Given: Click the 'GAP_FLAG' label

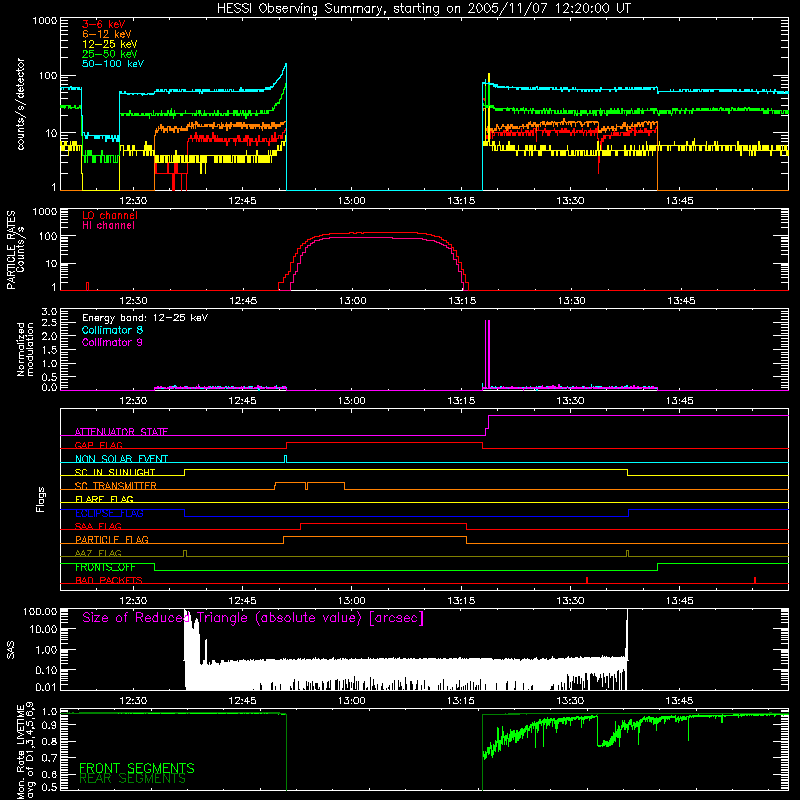Looking at the screenshot, I should click(98, 445).
